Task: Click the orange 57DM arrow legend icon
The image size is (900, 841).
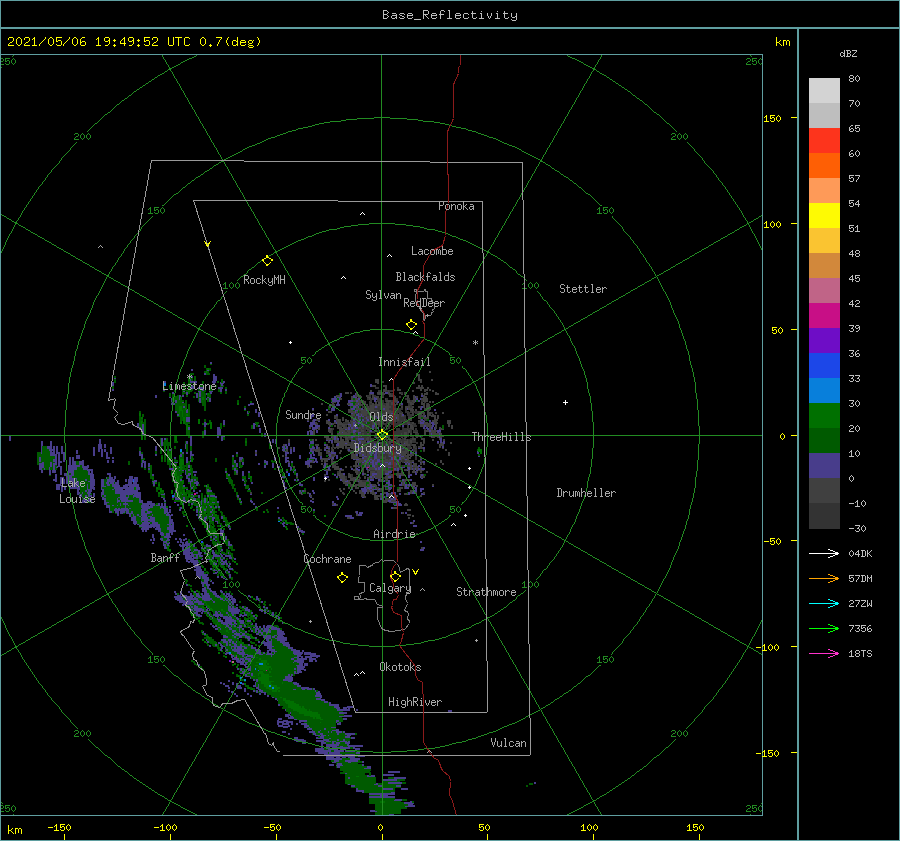Action: [824, 579]
